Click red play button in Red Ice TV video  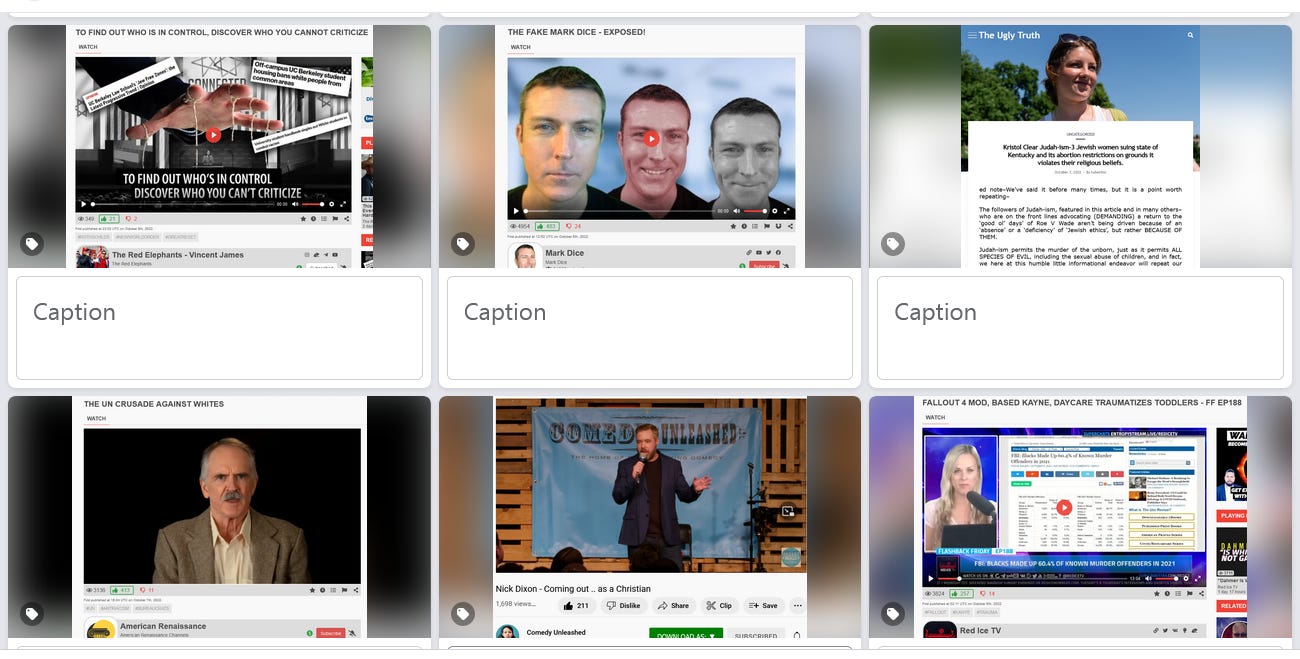pos(1064,508)
